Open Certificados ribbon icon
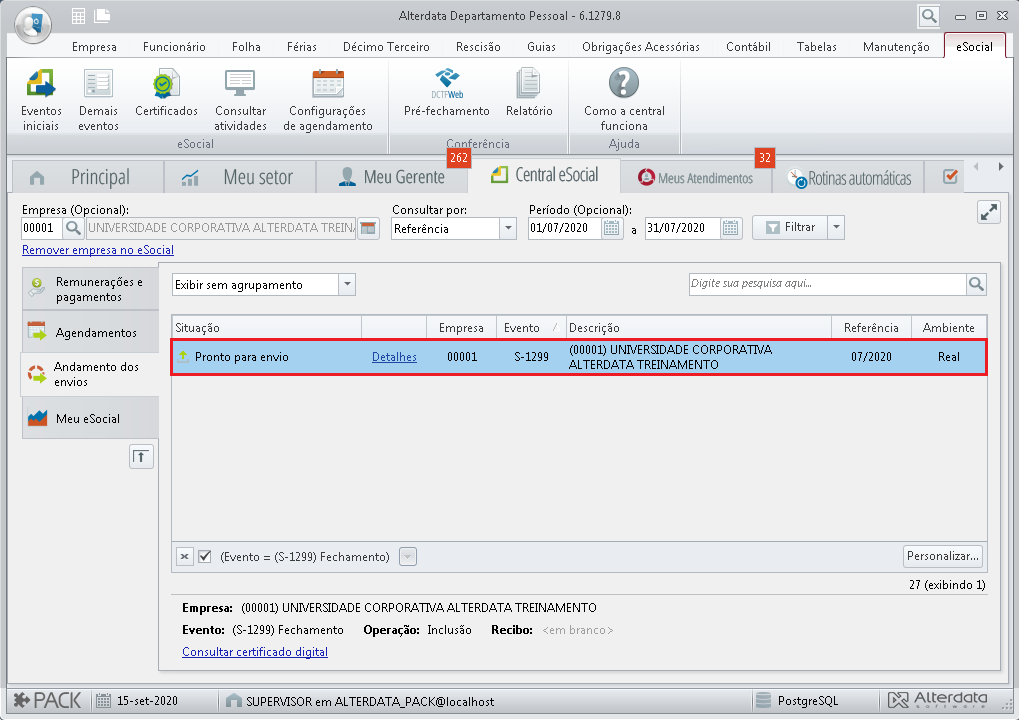 pyautogui.click(x=166, y=93)
